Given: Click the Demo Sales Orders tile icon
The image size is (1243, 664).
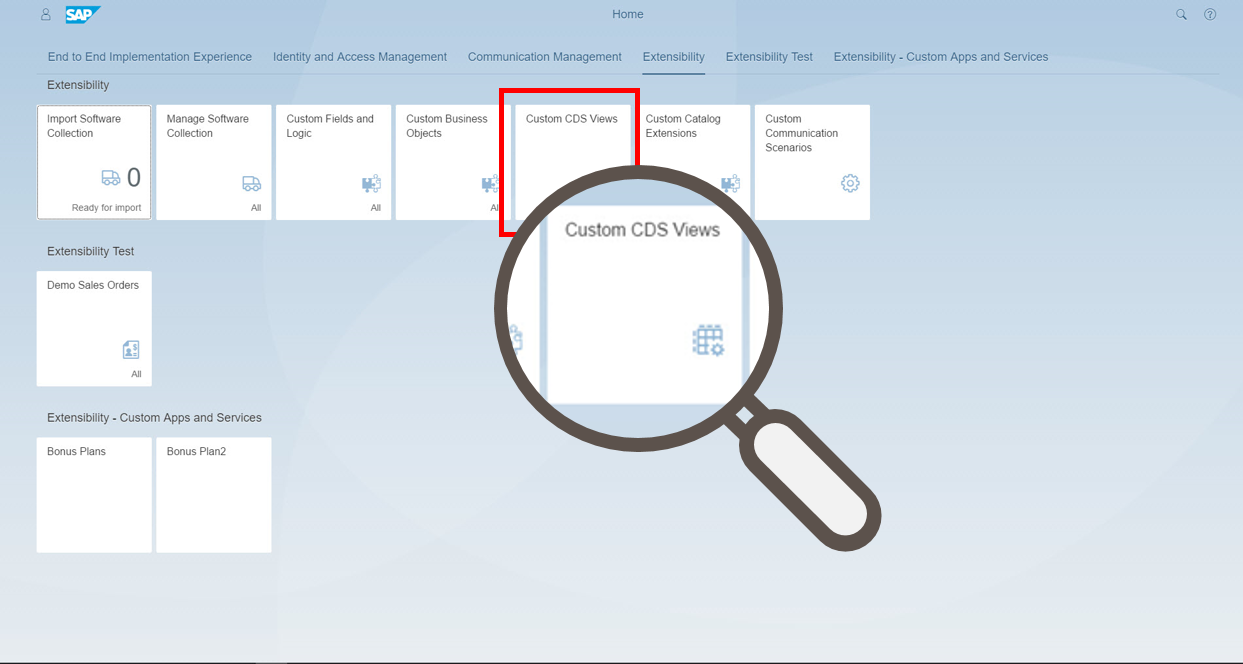Looking at the screenshot, I should [x=131, y=350].
